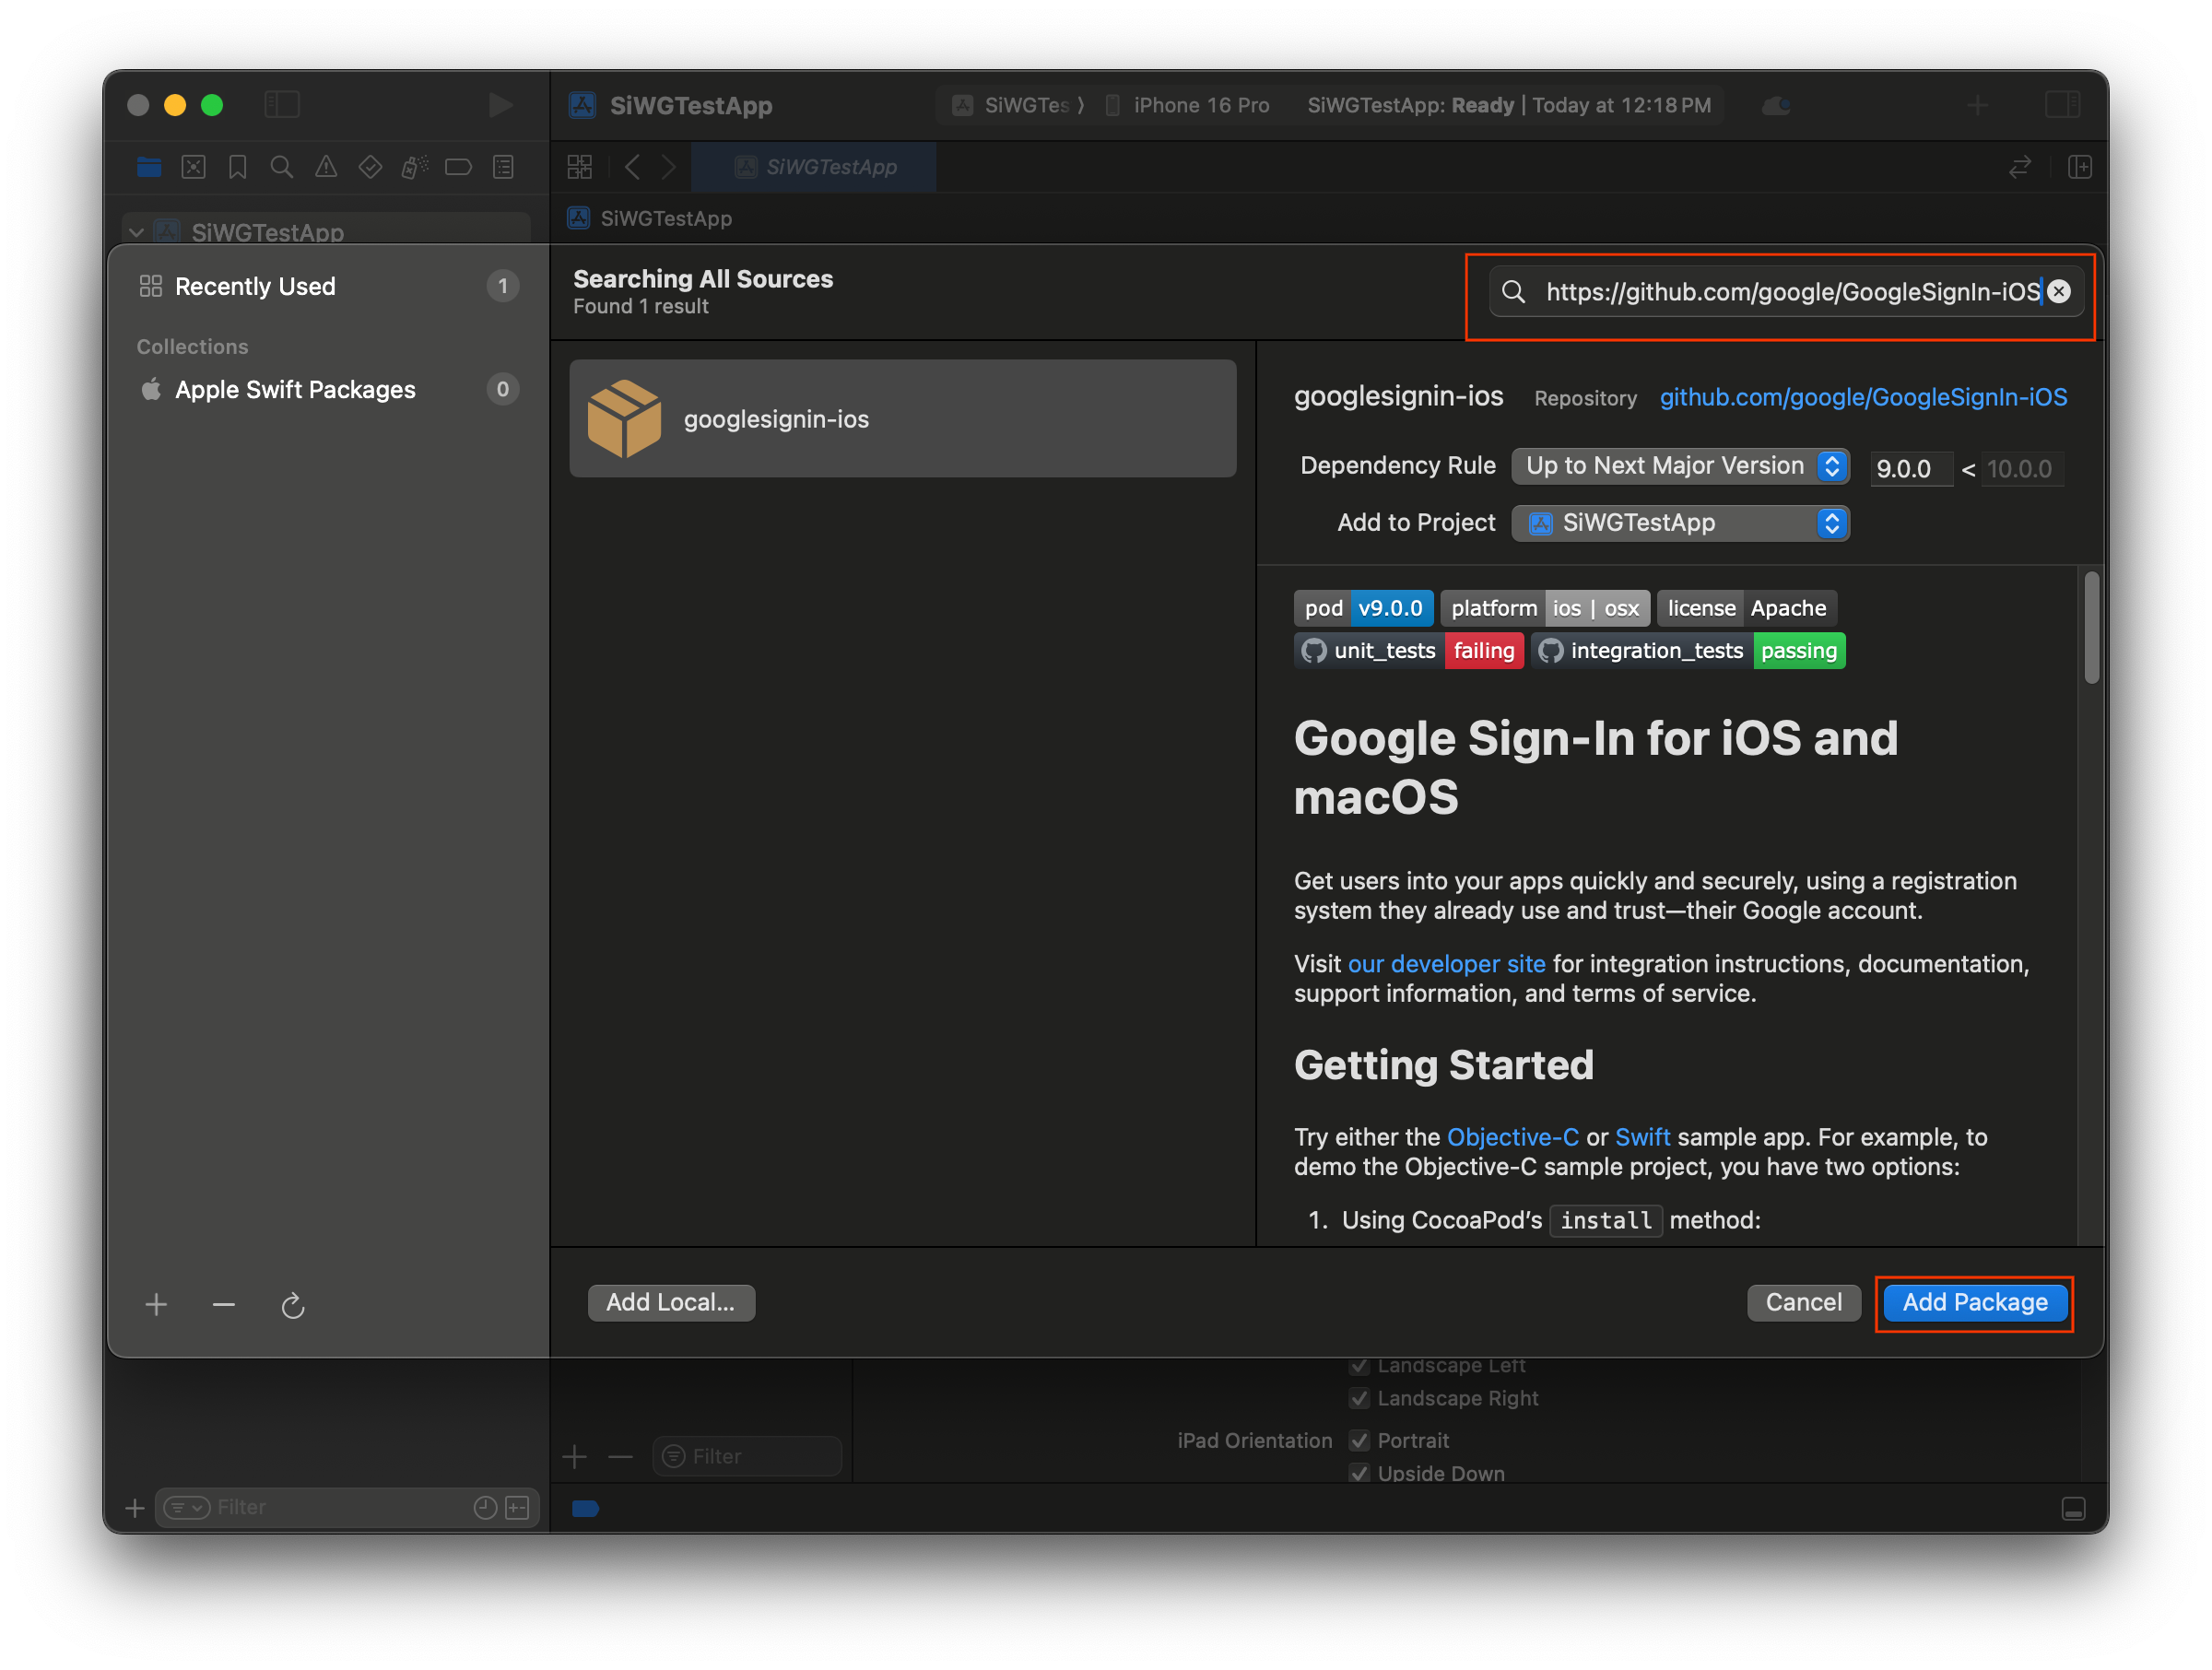2212x1670 pixels.
Task: Uncheck the Upside Down orientation checkbox
Action: [1360, 1473]
